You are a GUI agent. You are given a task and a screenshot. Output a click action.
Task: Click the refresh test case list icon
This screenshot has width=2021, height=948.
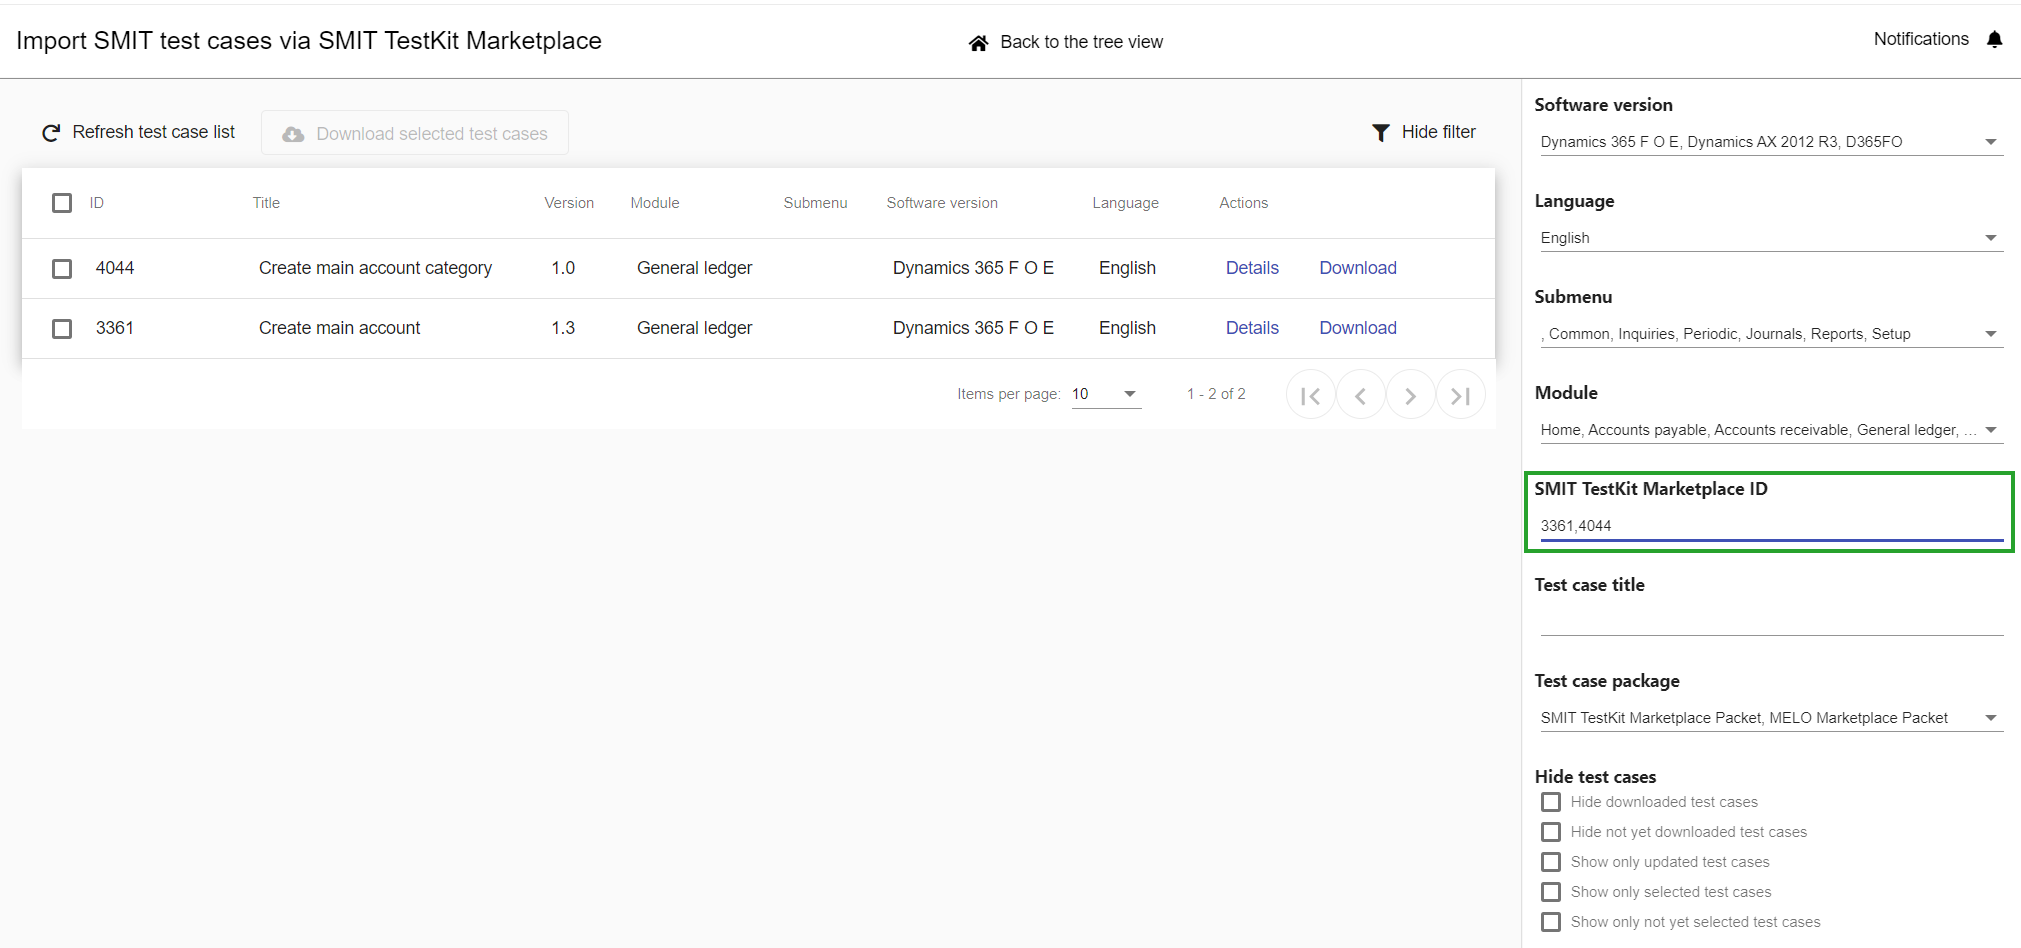tap(51, 133)
